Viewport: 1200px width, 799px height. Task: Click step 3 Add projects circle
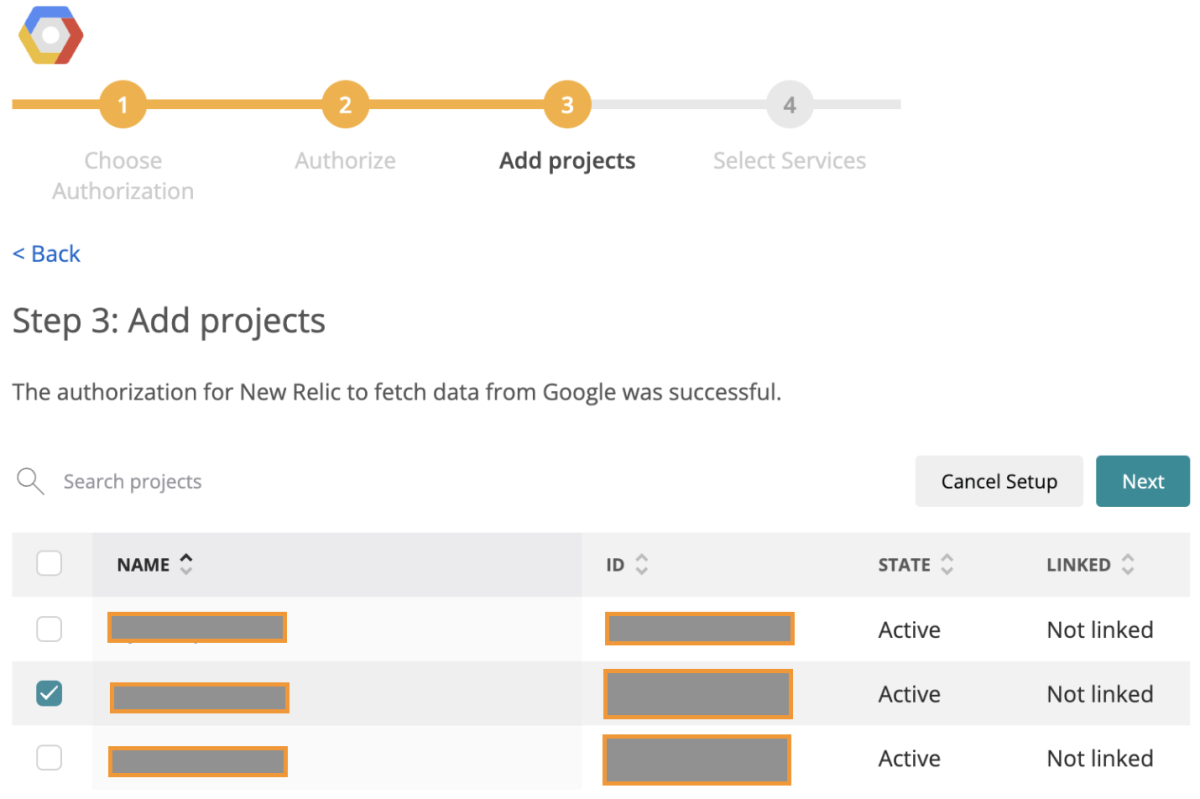pos(567,105)
